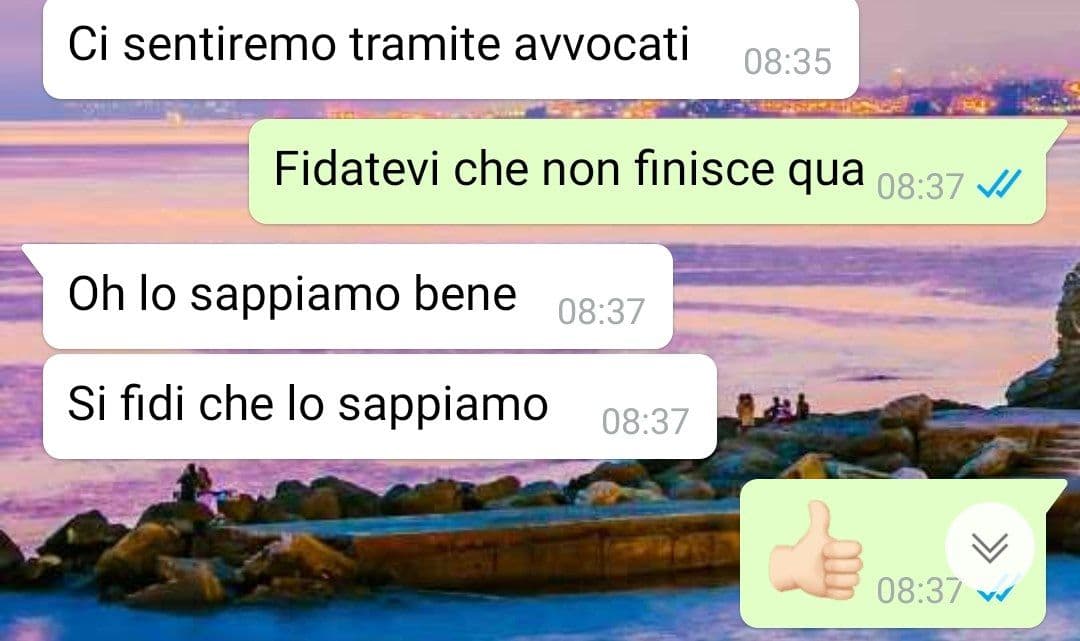Screen dimensions: 1080x641
Task: Select the 'Oh lo sappiamo bene' message
Action: 357,296
